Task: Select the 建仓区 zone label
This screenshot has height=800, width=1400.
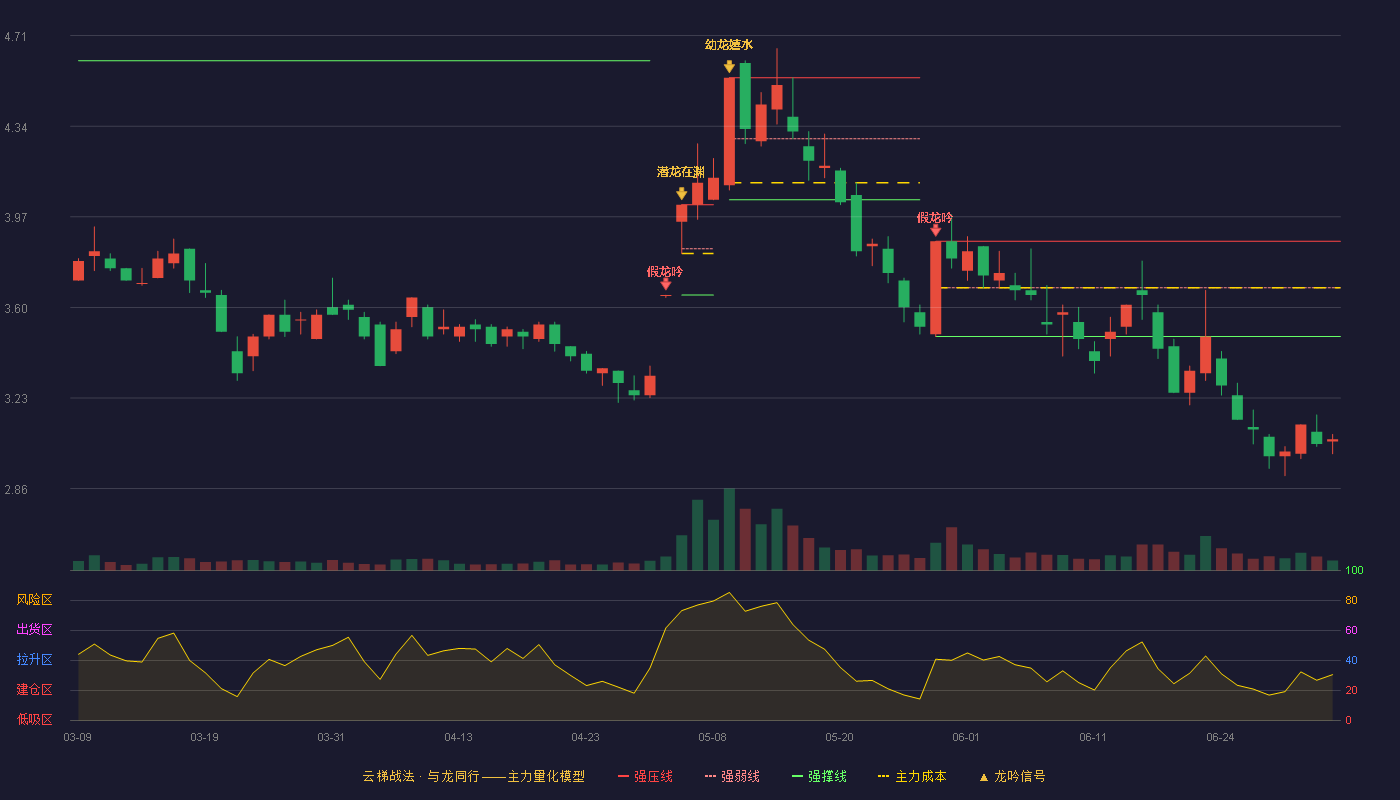Action: tap(34, 690)
